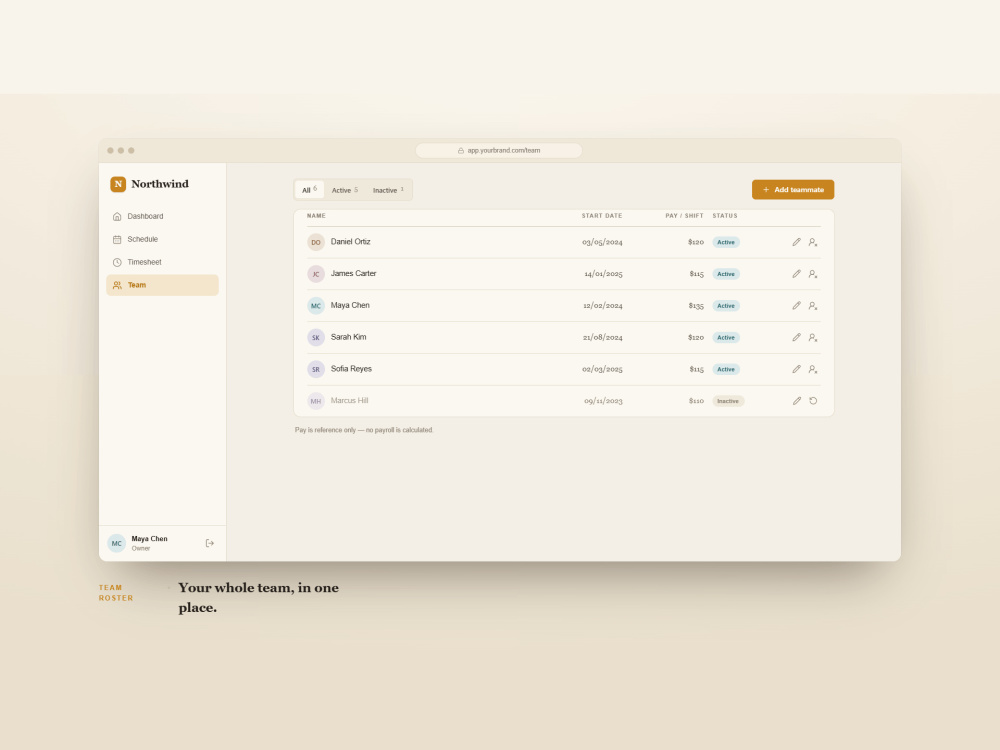Click the lock icon in the address bar
This screenshot has height=750, width=1000.
pos(460,151)
